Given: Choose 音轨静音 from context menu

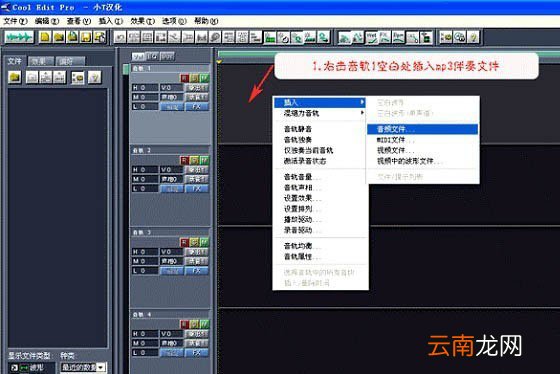Looking at the screenshot, I should 320,129.
